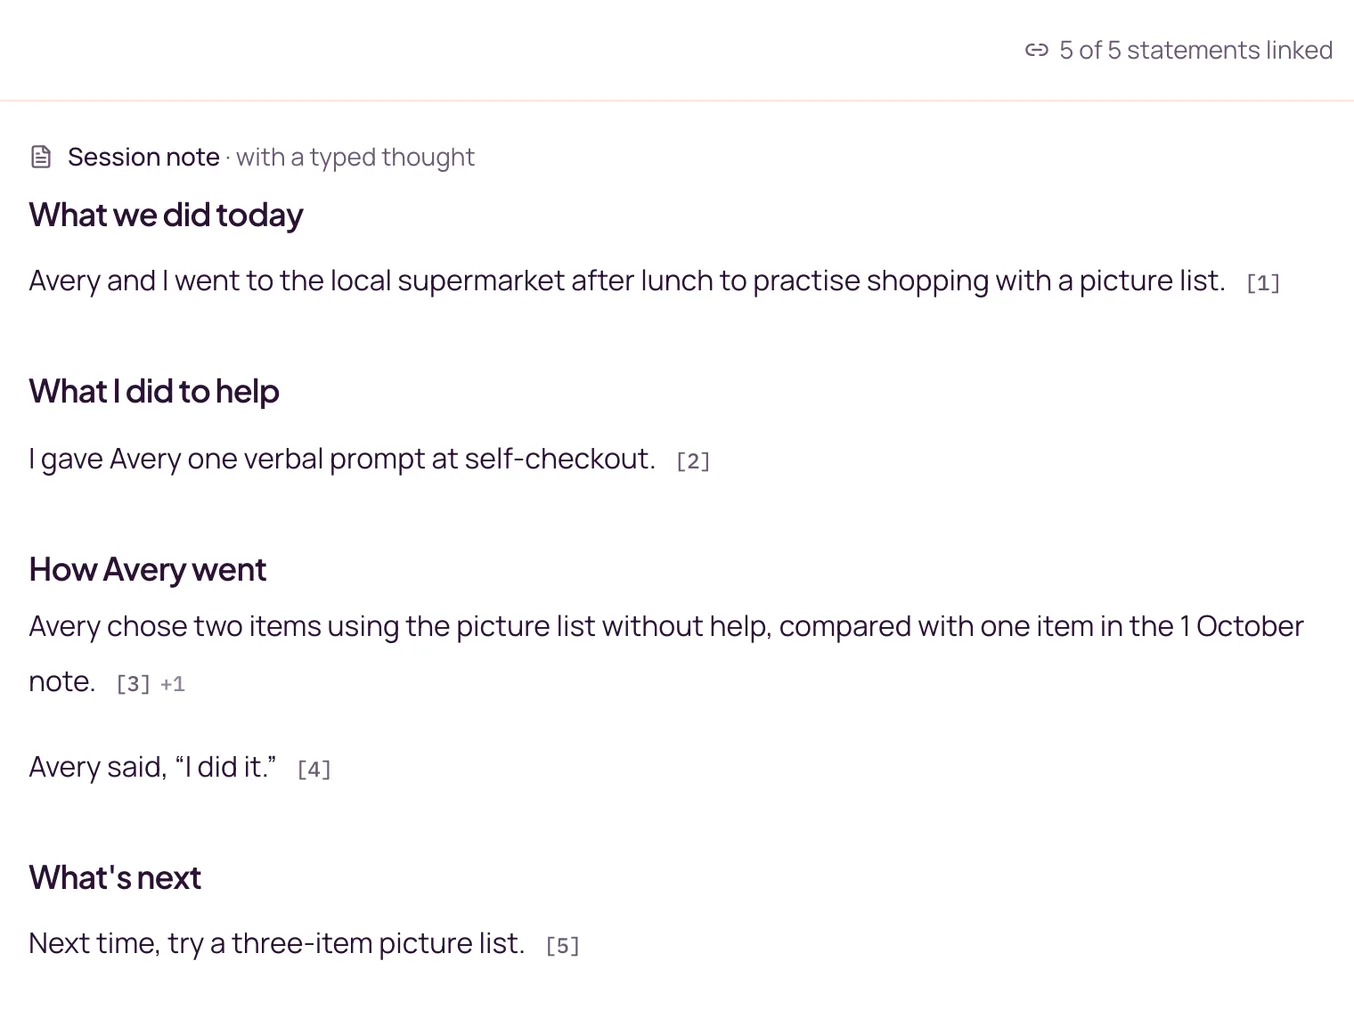Click 'with a typed thought' subtitle
The width and height of the screenshot is (1354, 1026).
(x=355, y=157)
